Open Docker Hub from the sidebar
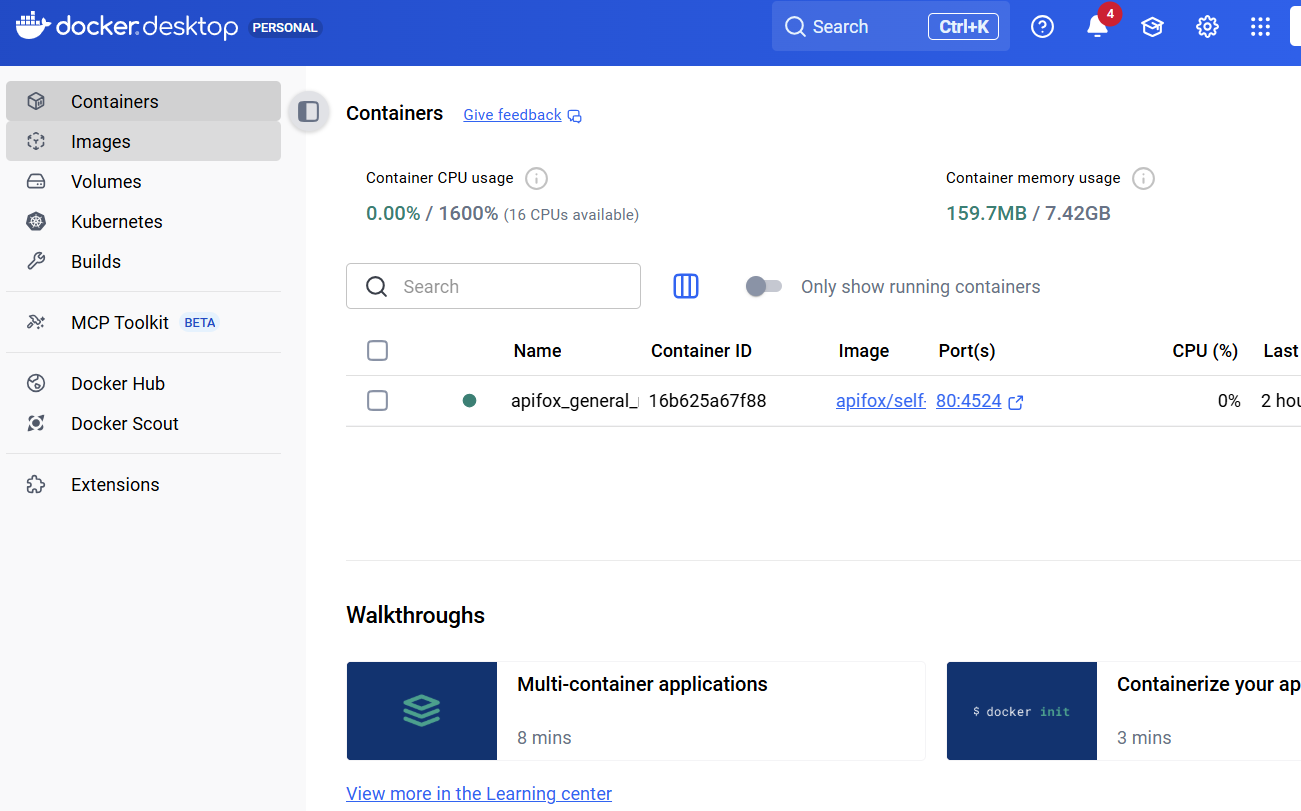 click(143, 383)
